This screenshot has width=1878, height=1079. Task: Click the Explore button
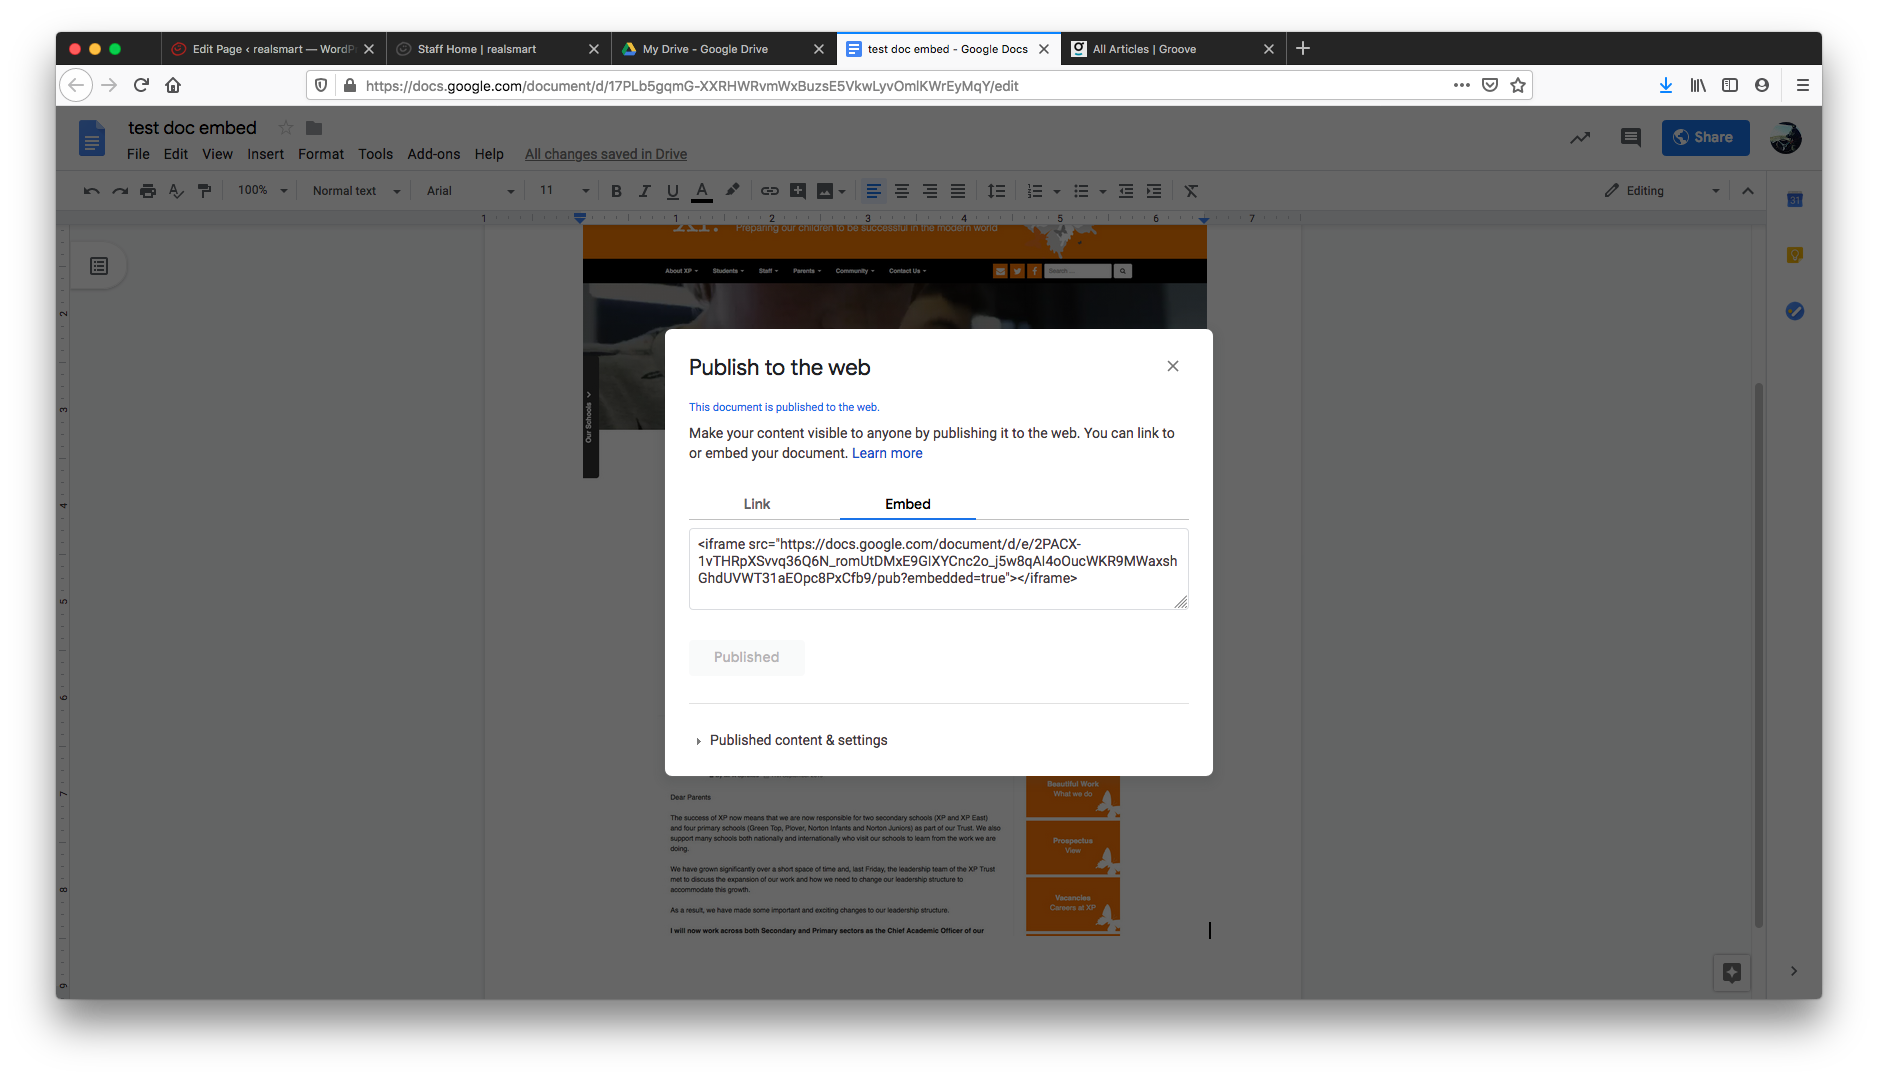1732,972
